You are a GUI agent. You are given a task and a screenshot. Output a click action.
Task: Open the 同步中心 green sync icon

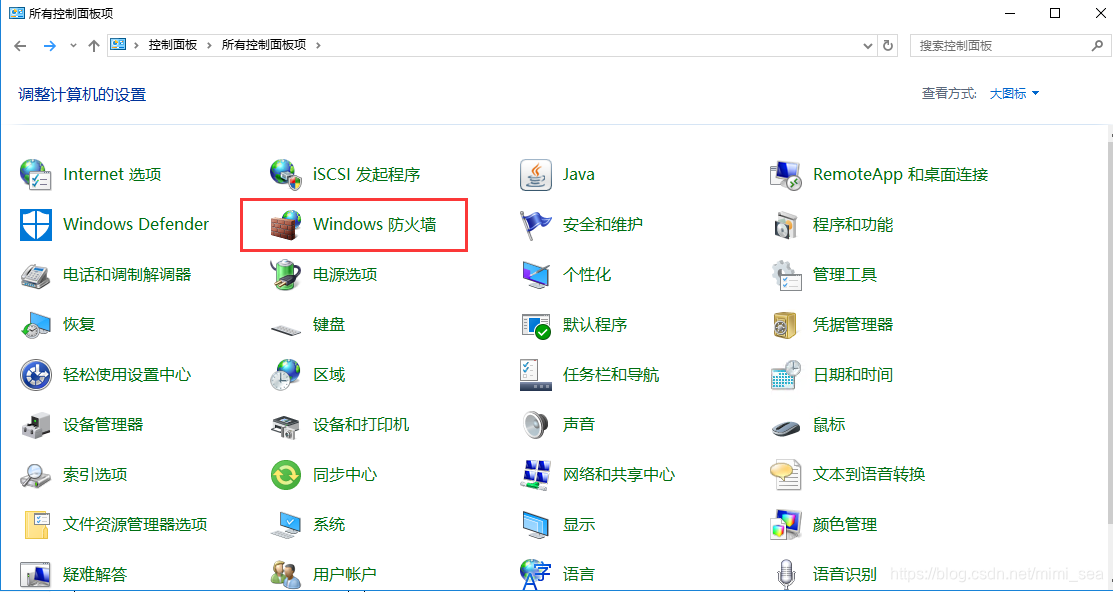click(x=286, y=475)
